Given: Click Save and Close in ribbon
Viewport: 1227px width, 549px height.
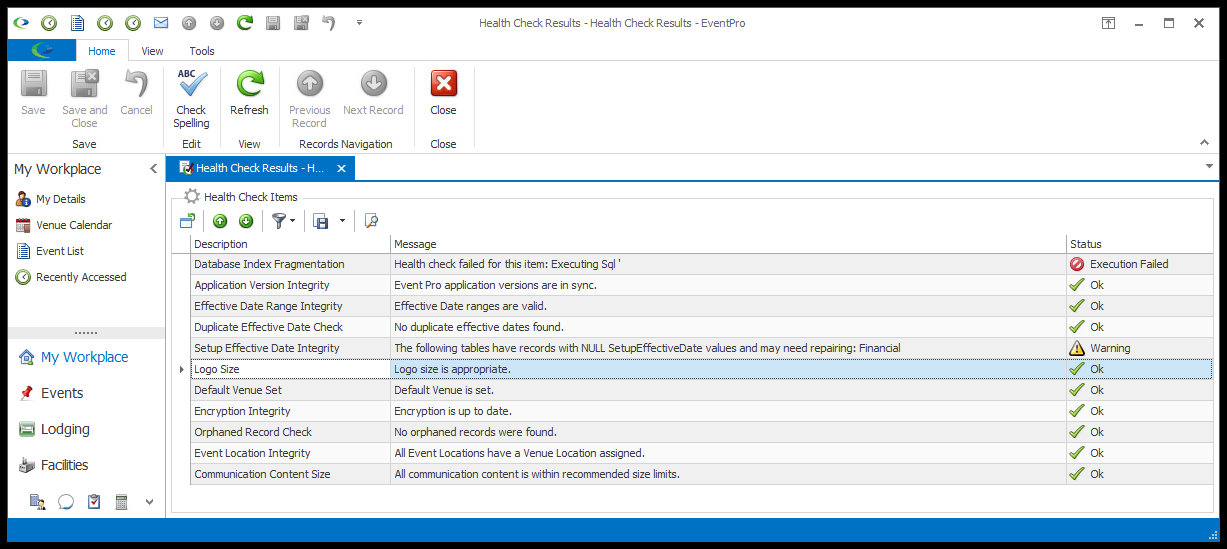Looking at the screenshot, I should [x=84, y=99].
